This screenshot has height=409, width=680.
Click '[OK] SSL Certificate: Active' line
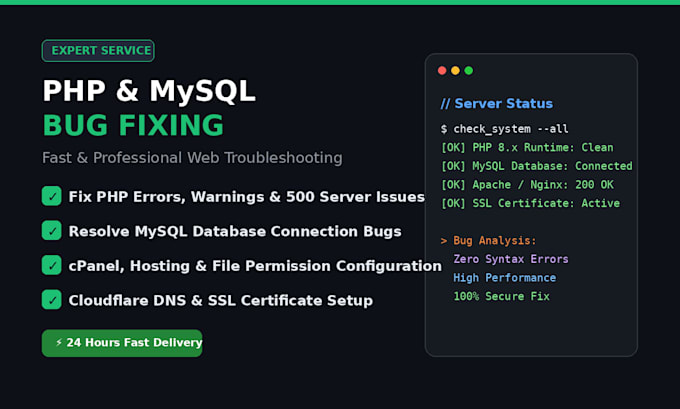click(530, 203)
